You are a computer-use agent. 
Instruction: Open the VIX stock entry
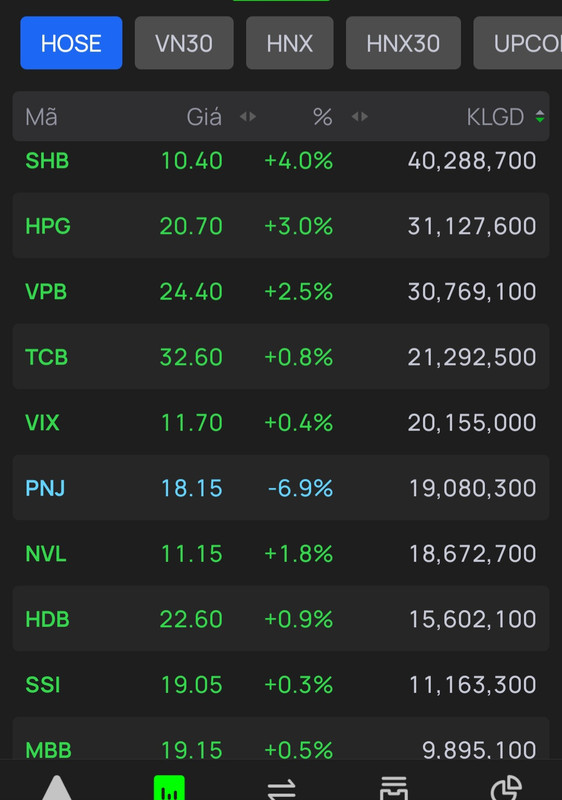[x=281, y=422]
